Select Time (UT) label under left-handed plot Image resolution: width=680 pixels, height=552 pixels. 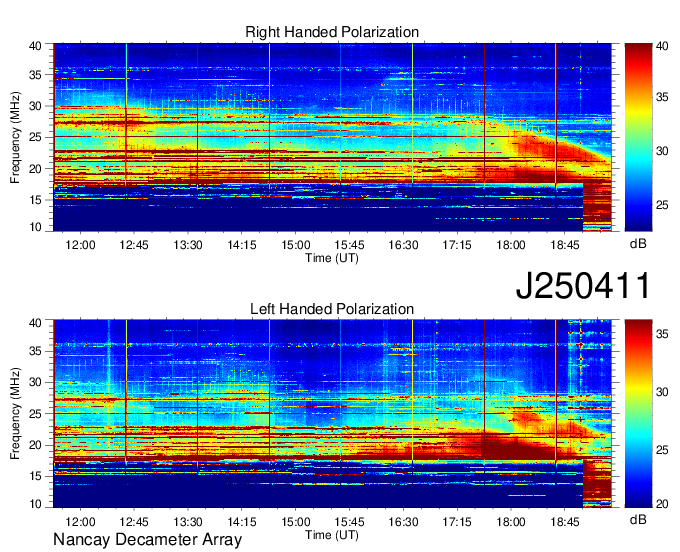pos(332,535)
